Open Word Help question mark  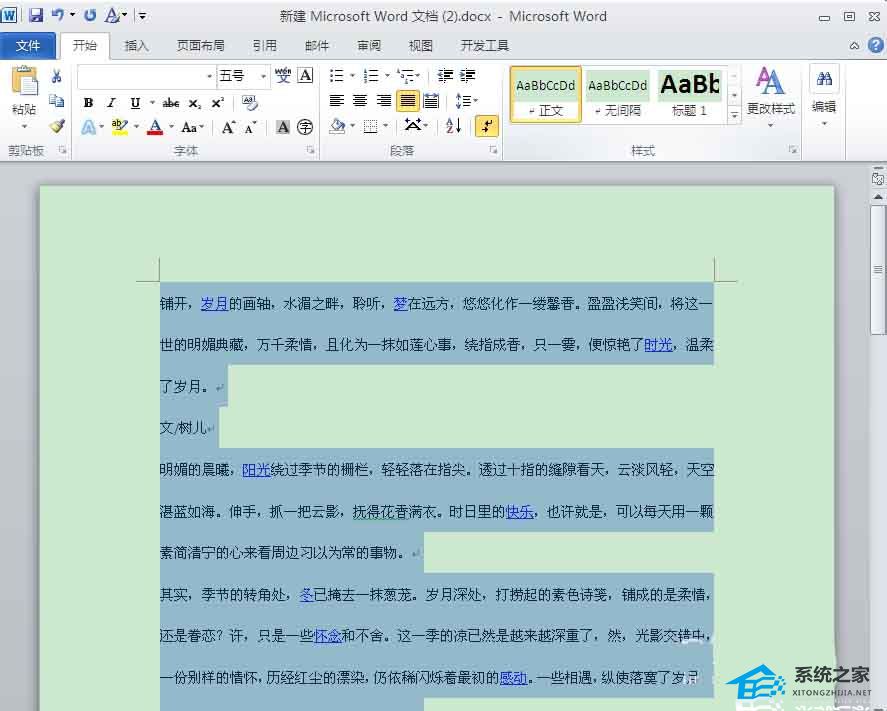(x=876, y=45)
